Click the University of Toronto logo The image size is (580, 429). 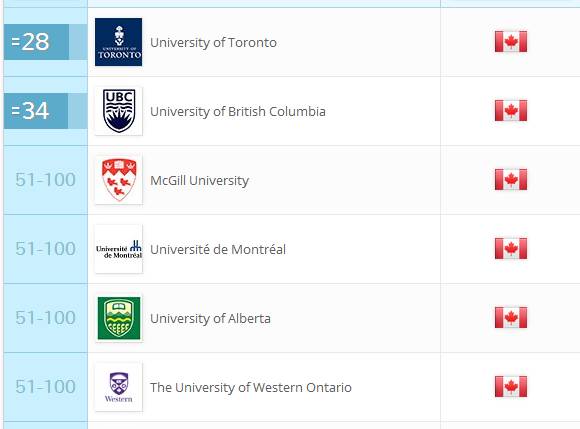coord(118,42)
